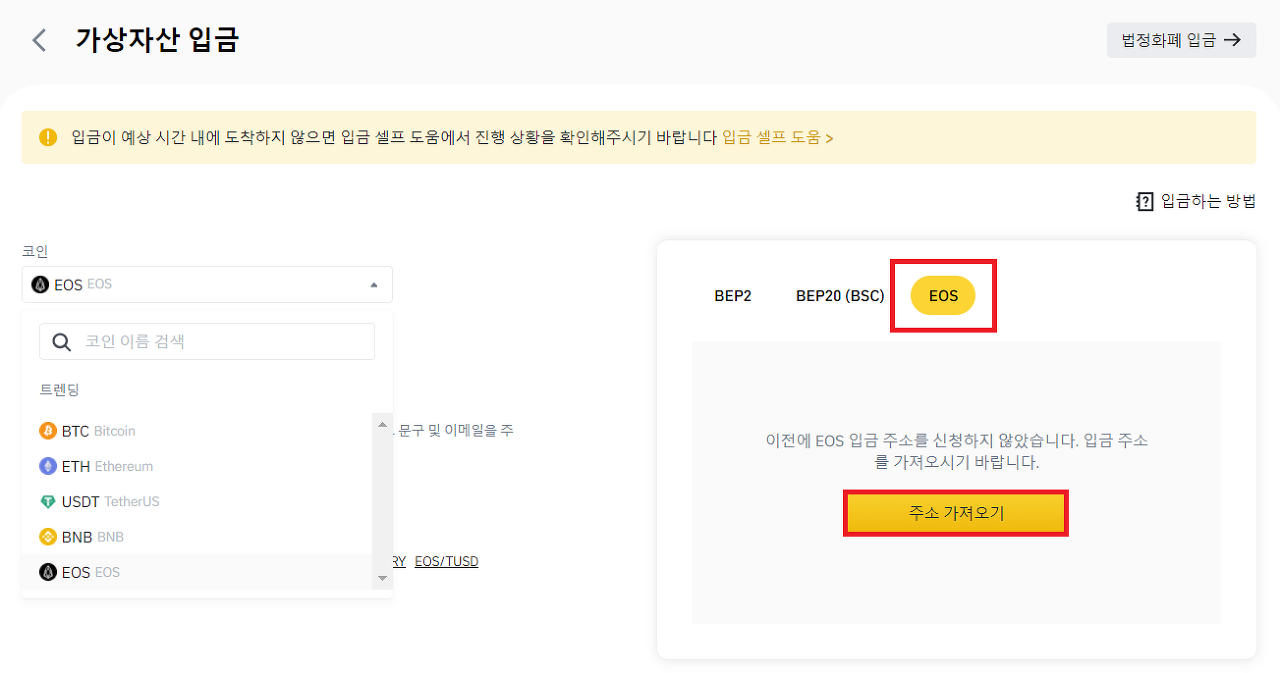Click the yellow warning exclamation icon
The width and height of the screenshot is (1280, 673).
click(46, 137)
